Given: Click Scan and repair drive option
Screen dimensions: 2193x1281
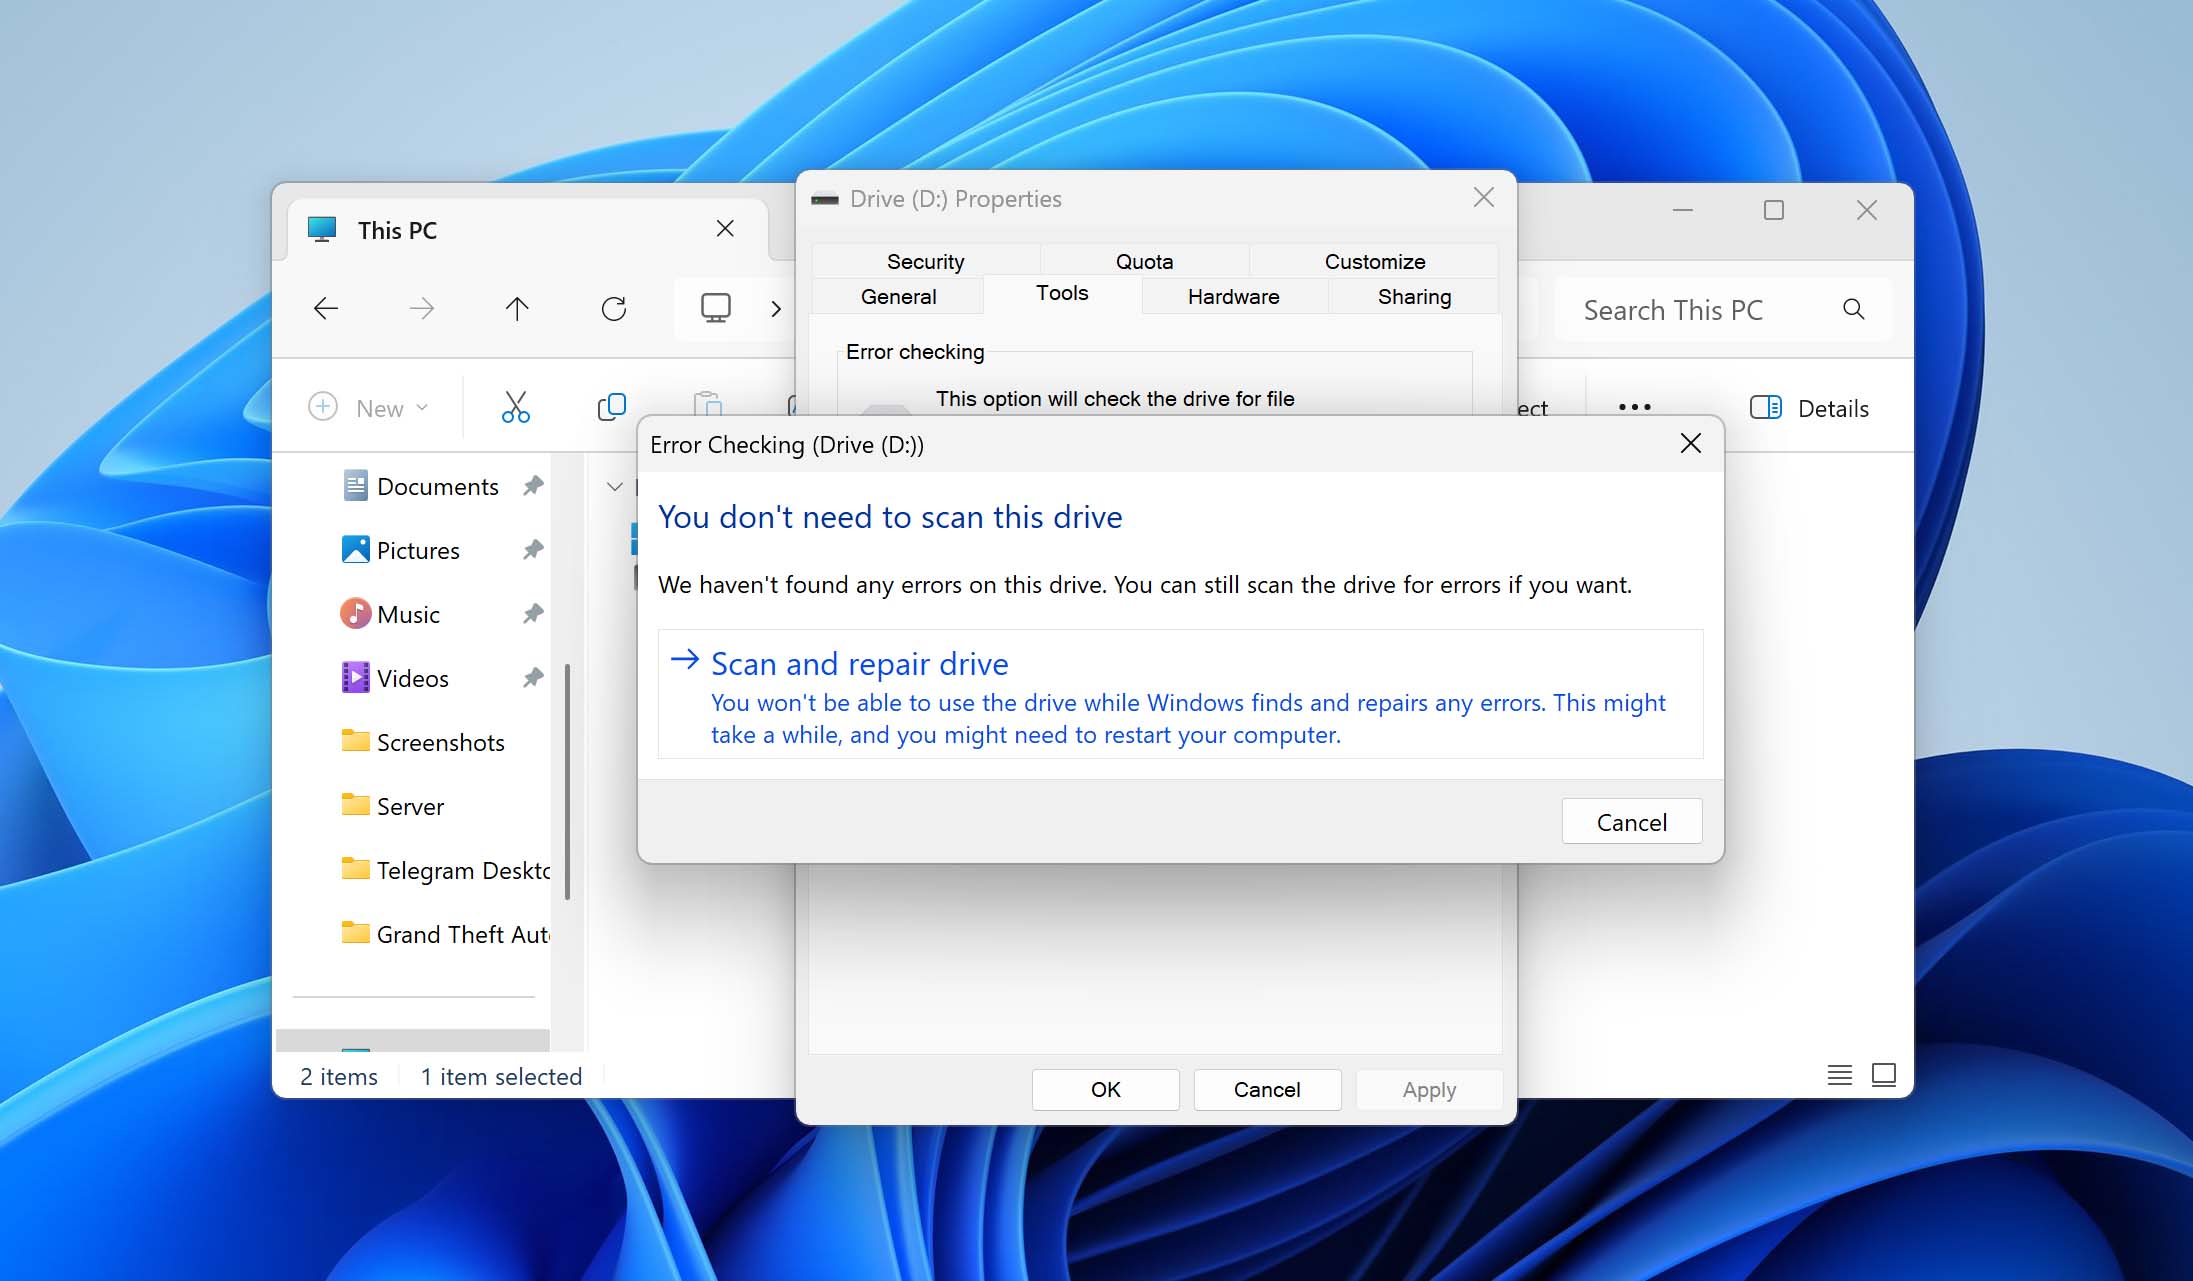Looking at the screenshot, I should click(860, 662).
